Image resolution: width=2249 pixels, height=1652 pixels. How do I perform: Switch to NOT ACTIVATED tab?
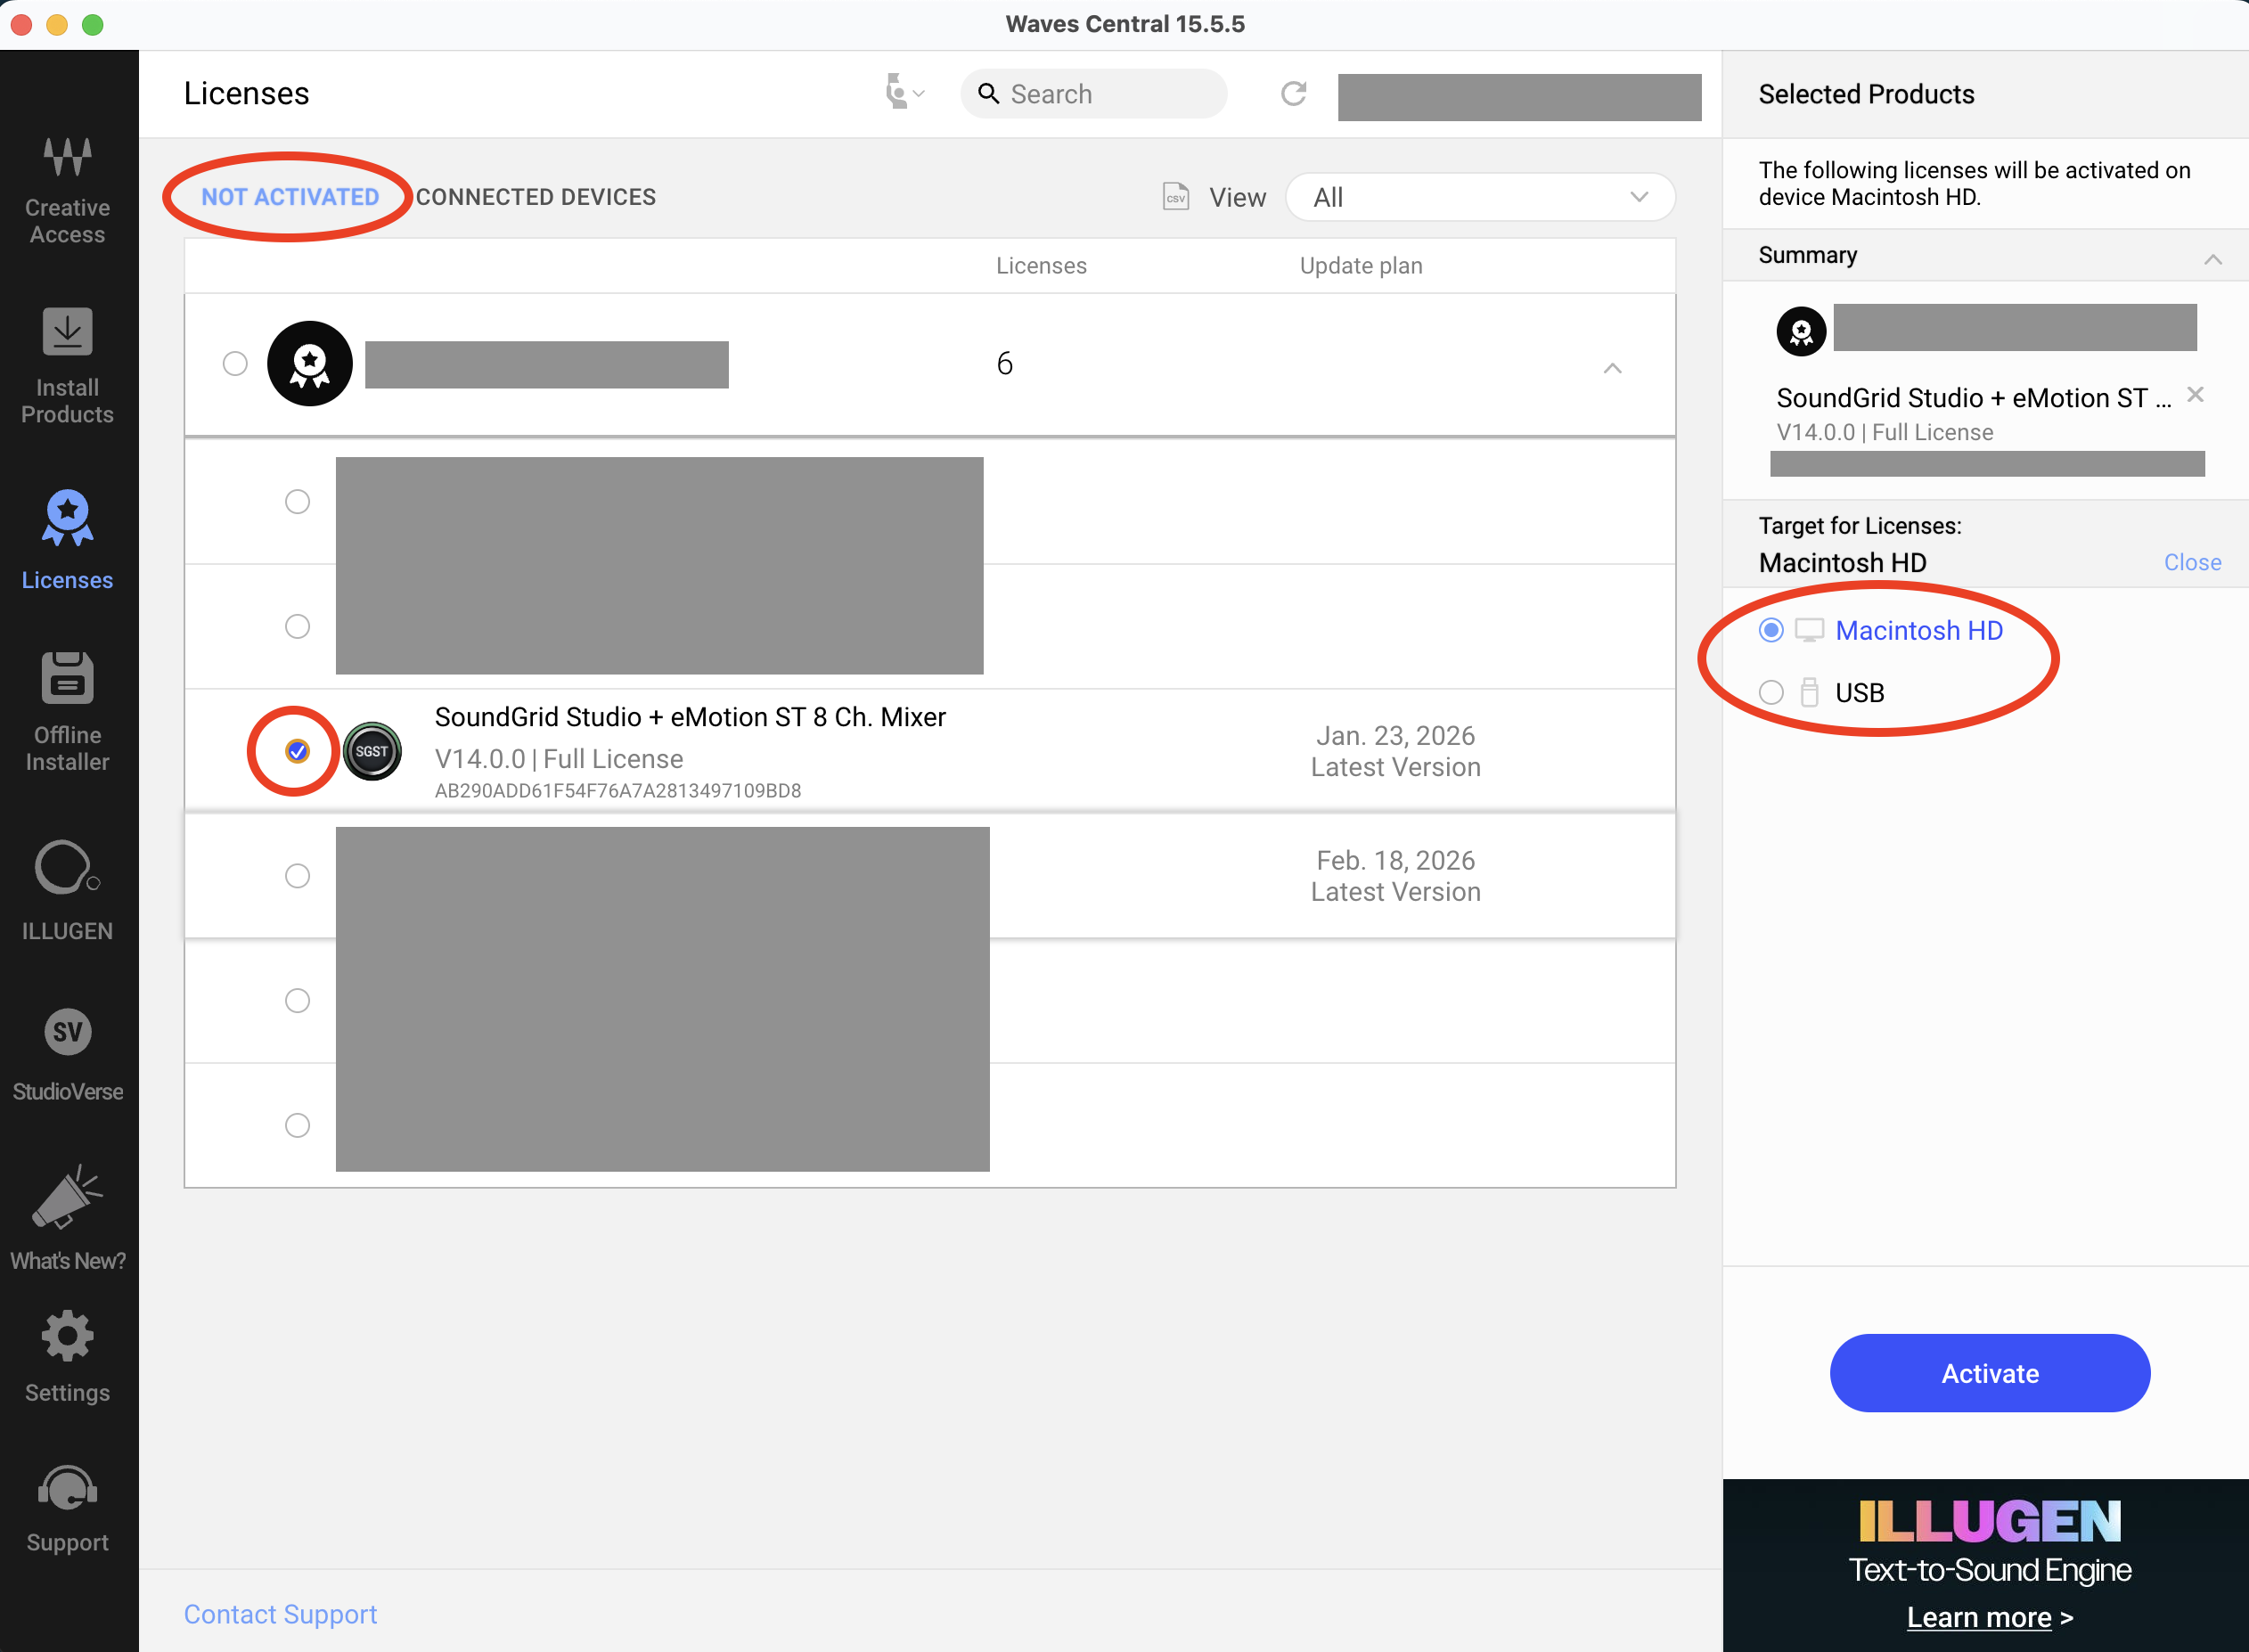(x=290, y=197)
